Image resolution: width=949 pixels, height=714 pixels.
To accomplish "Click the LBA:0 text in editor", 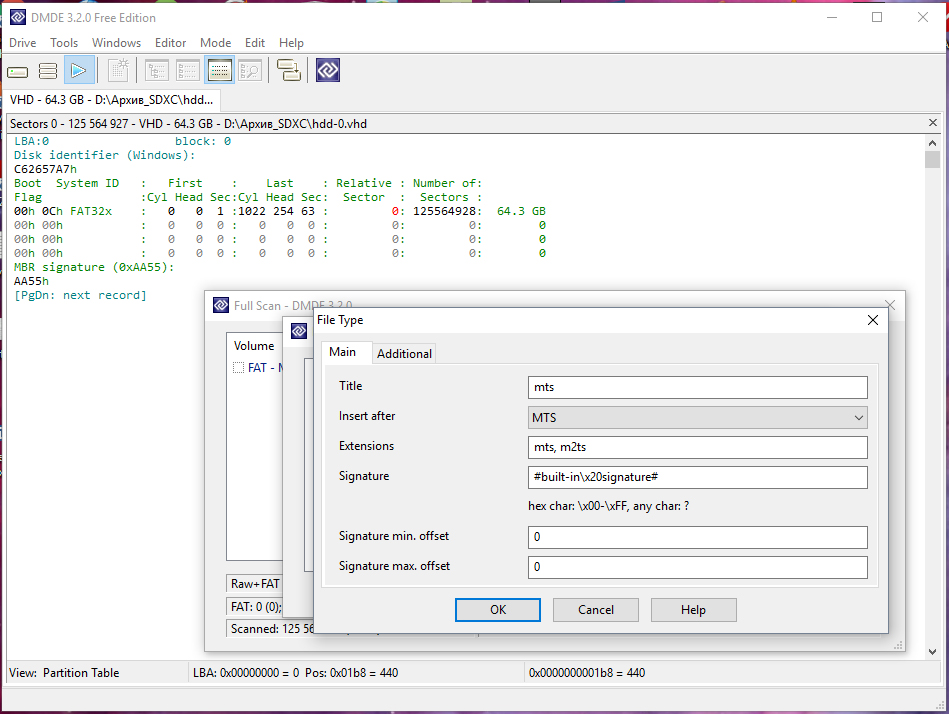I will [x=31, y=141].
